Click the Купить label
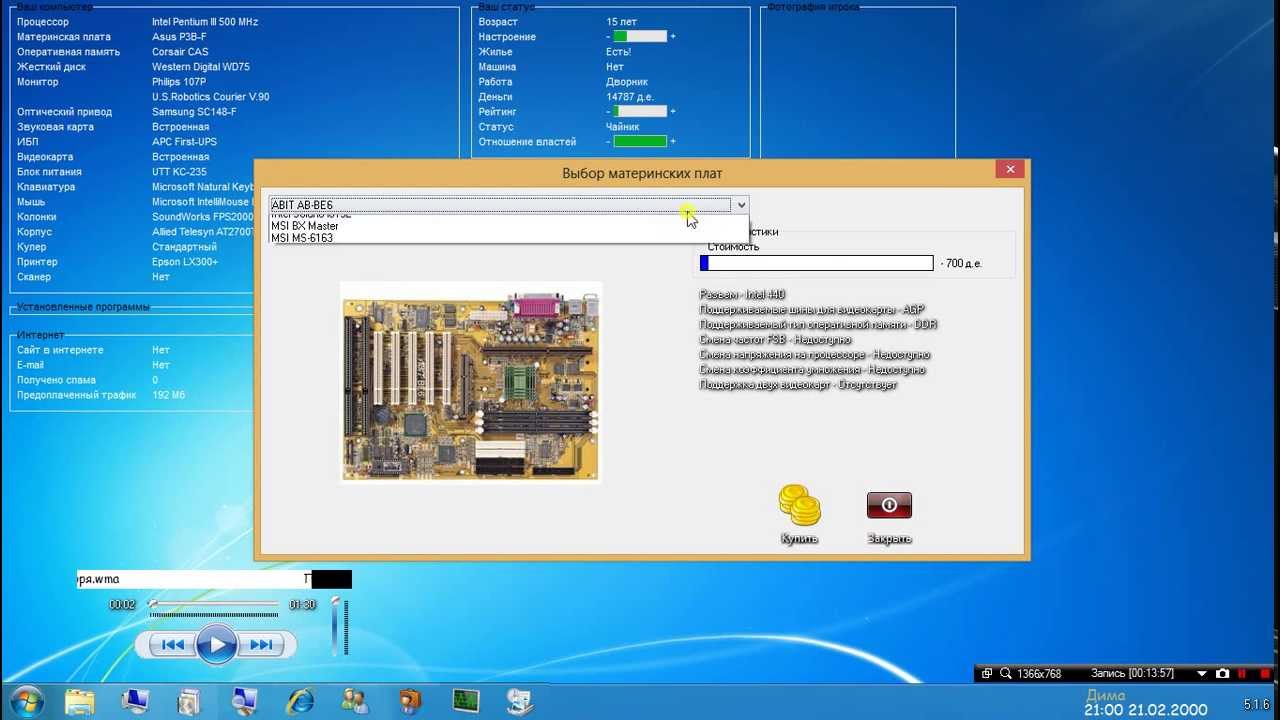 pos(799,539)
